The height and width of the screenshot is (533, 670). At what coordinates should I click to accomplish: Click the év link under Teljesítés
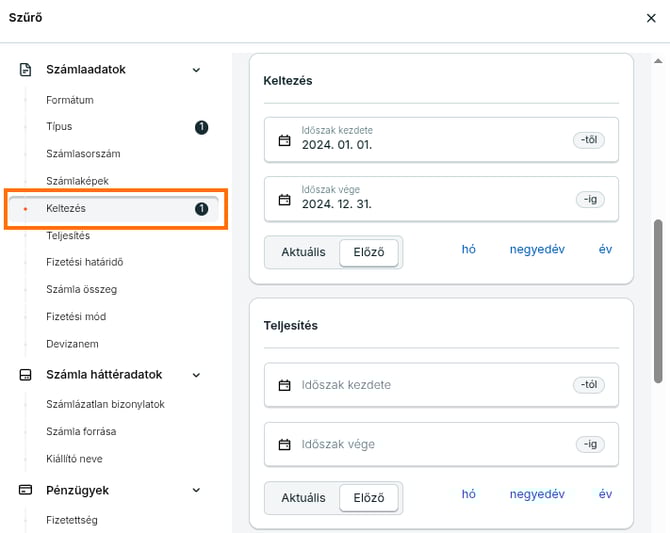point(605,494)
